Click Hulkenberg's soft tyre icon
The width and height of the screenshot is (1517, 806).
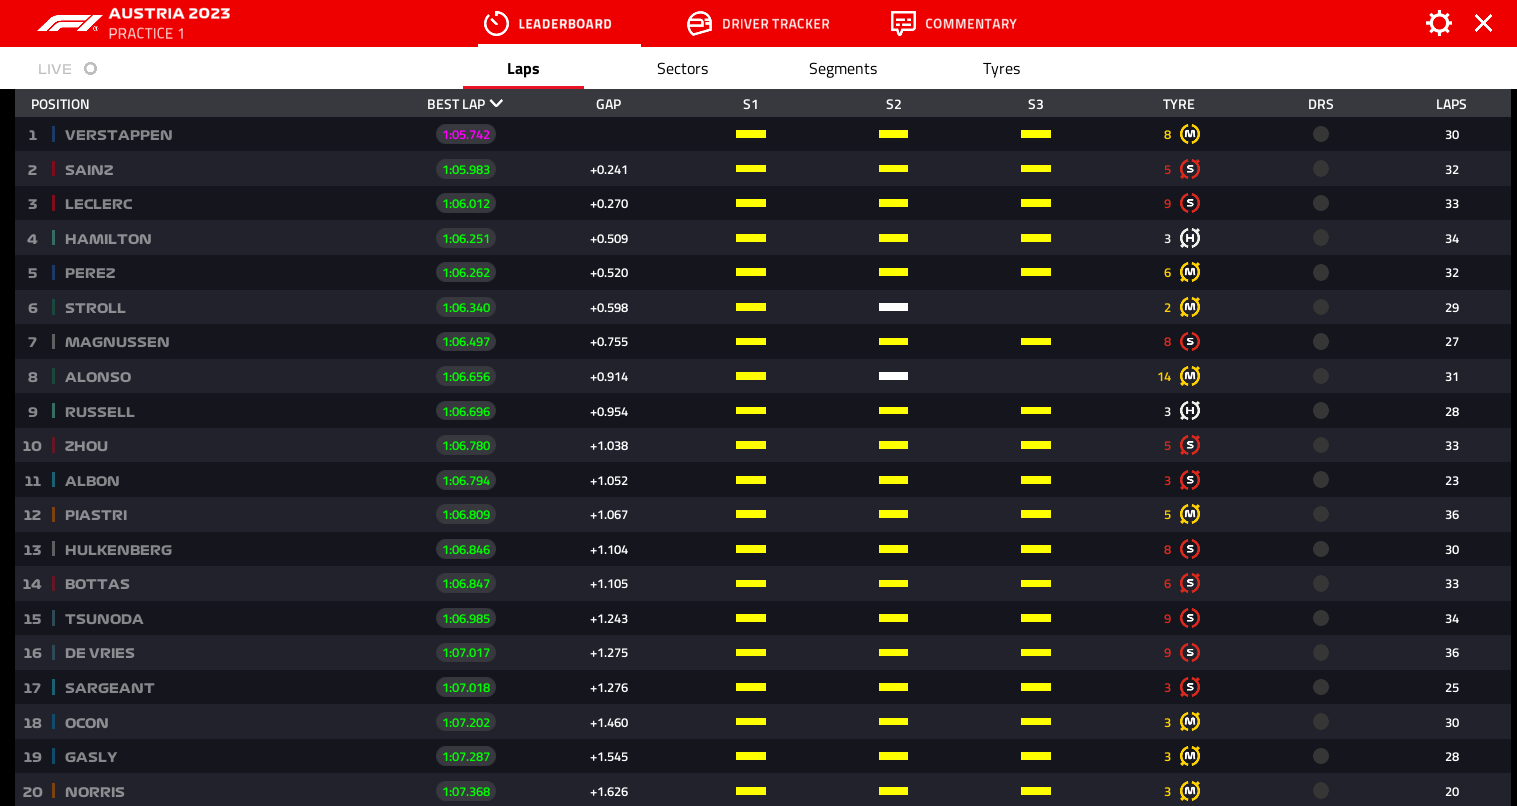click(1190, 549)
